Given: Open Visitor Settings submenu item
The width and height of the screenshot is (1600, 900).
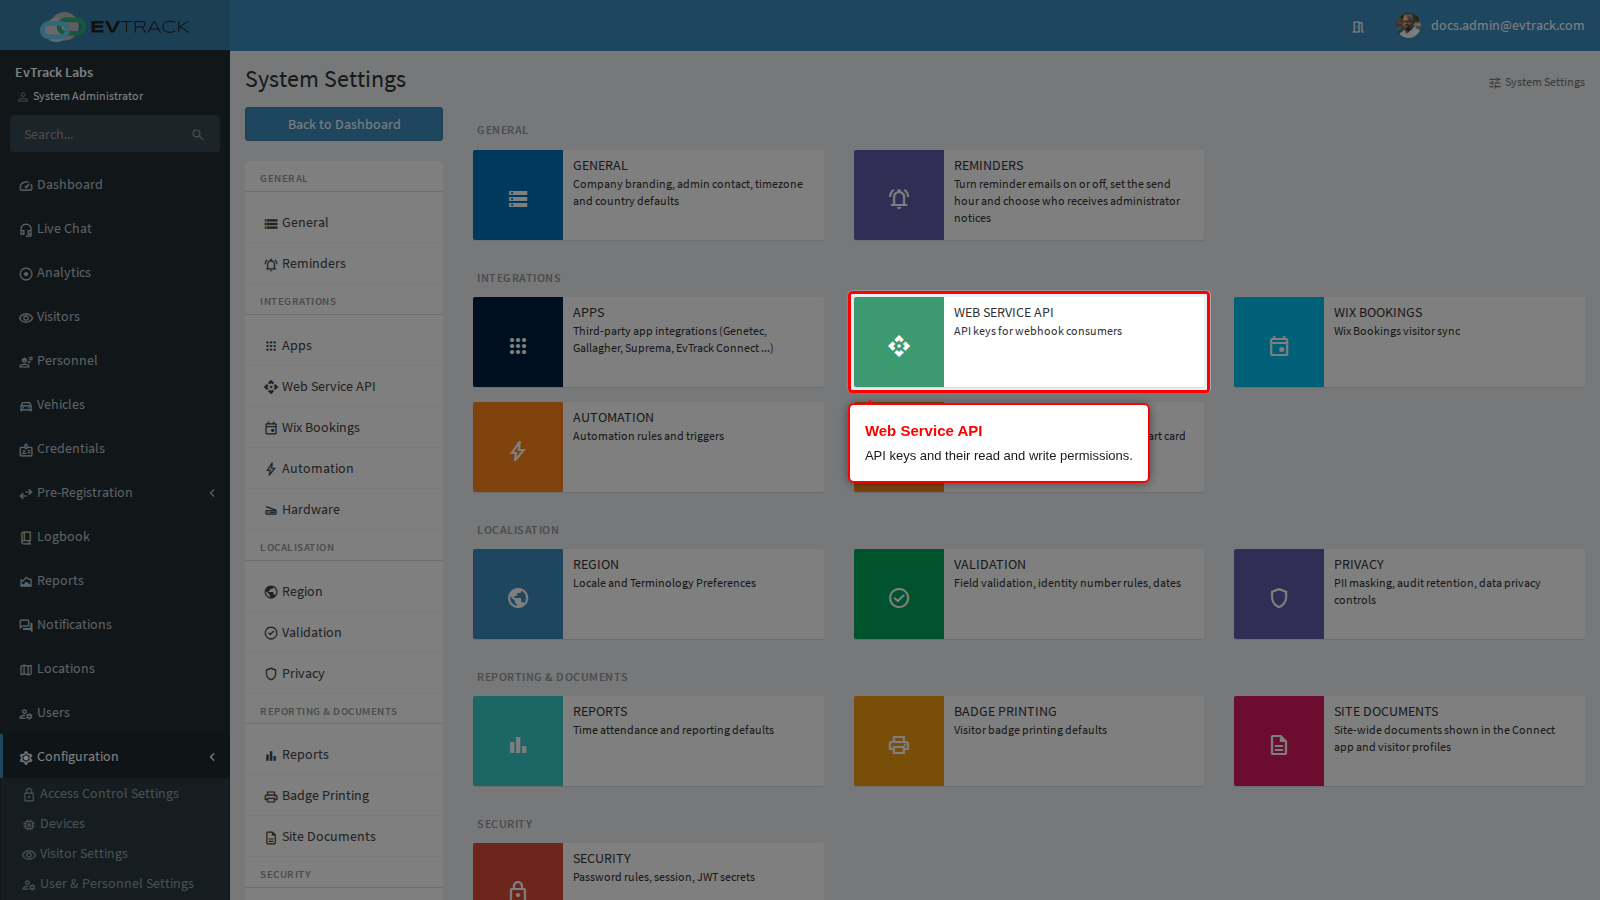Looking at the screenshot, I should [115, 854].
